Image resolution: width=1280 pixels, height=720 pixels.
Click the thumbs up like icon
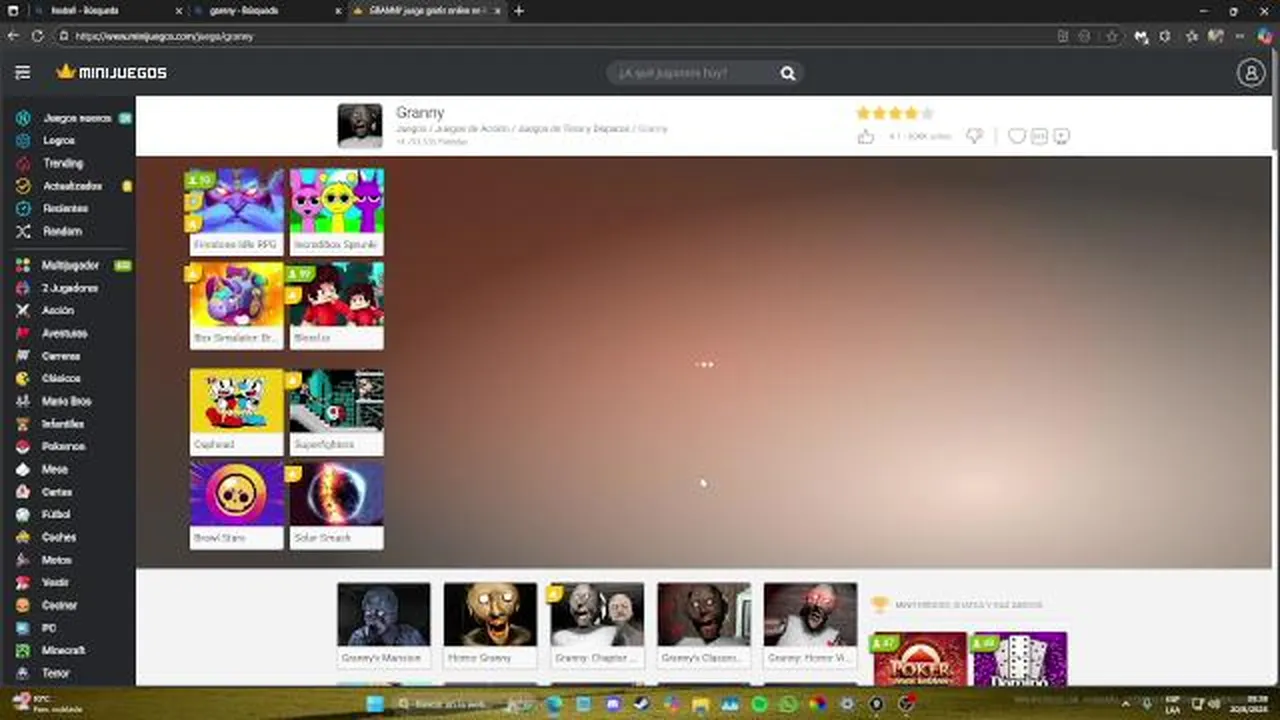tap(866, 136)
